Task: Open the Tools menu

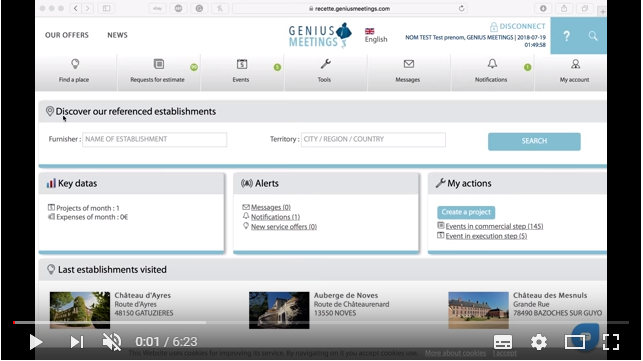Action: pos(326,72)
